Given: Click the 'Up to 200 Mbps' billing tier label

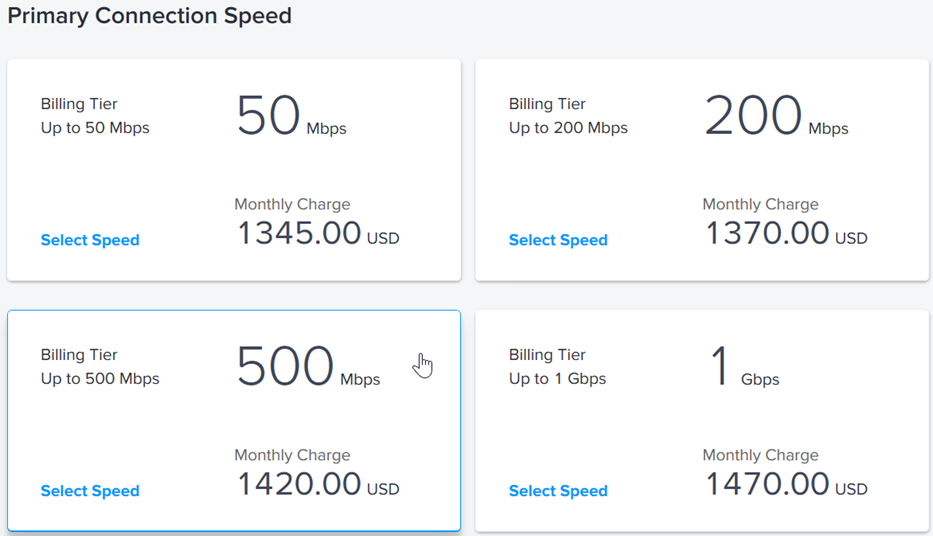Looking at the screenshot, I should 568,128.
